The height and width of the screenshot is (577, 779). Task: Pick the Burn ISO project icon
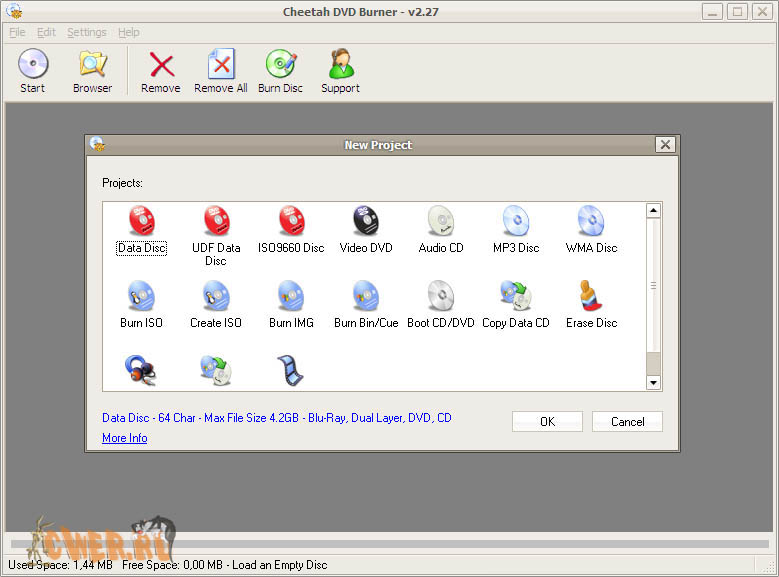pyautogui.click(x=141, y=297)
